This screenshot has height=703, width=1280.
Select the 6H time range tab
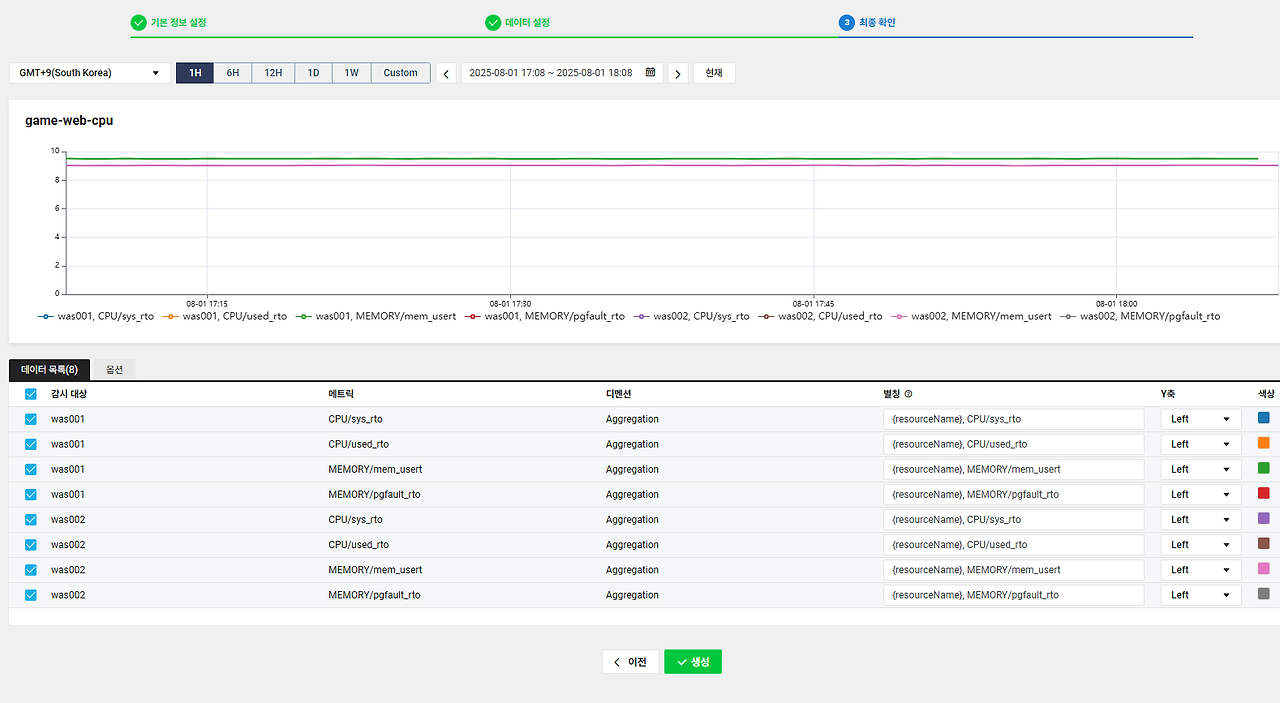tap(232, 73)
